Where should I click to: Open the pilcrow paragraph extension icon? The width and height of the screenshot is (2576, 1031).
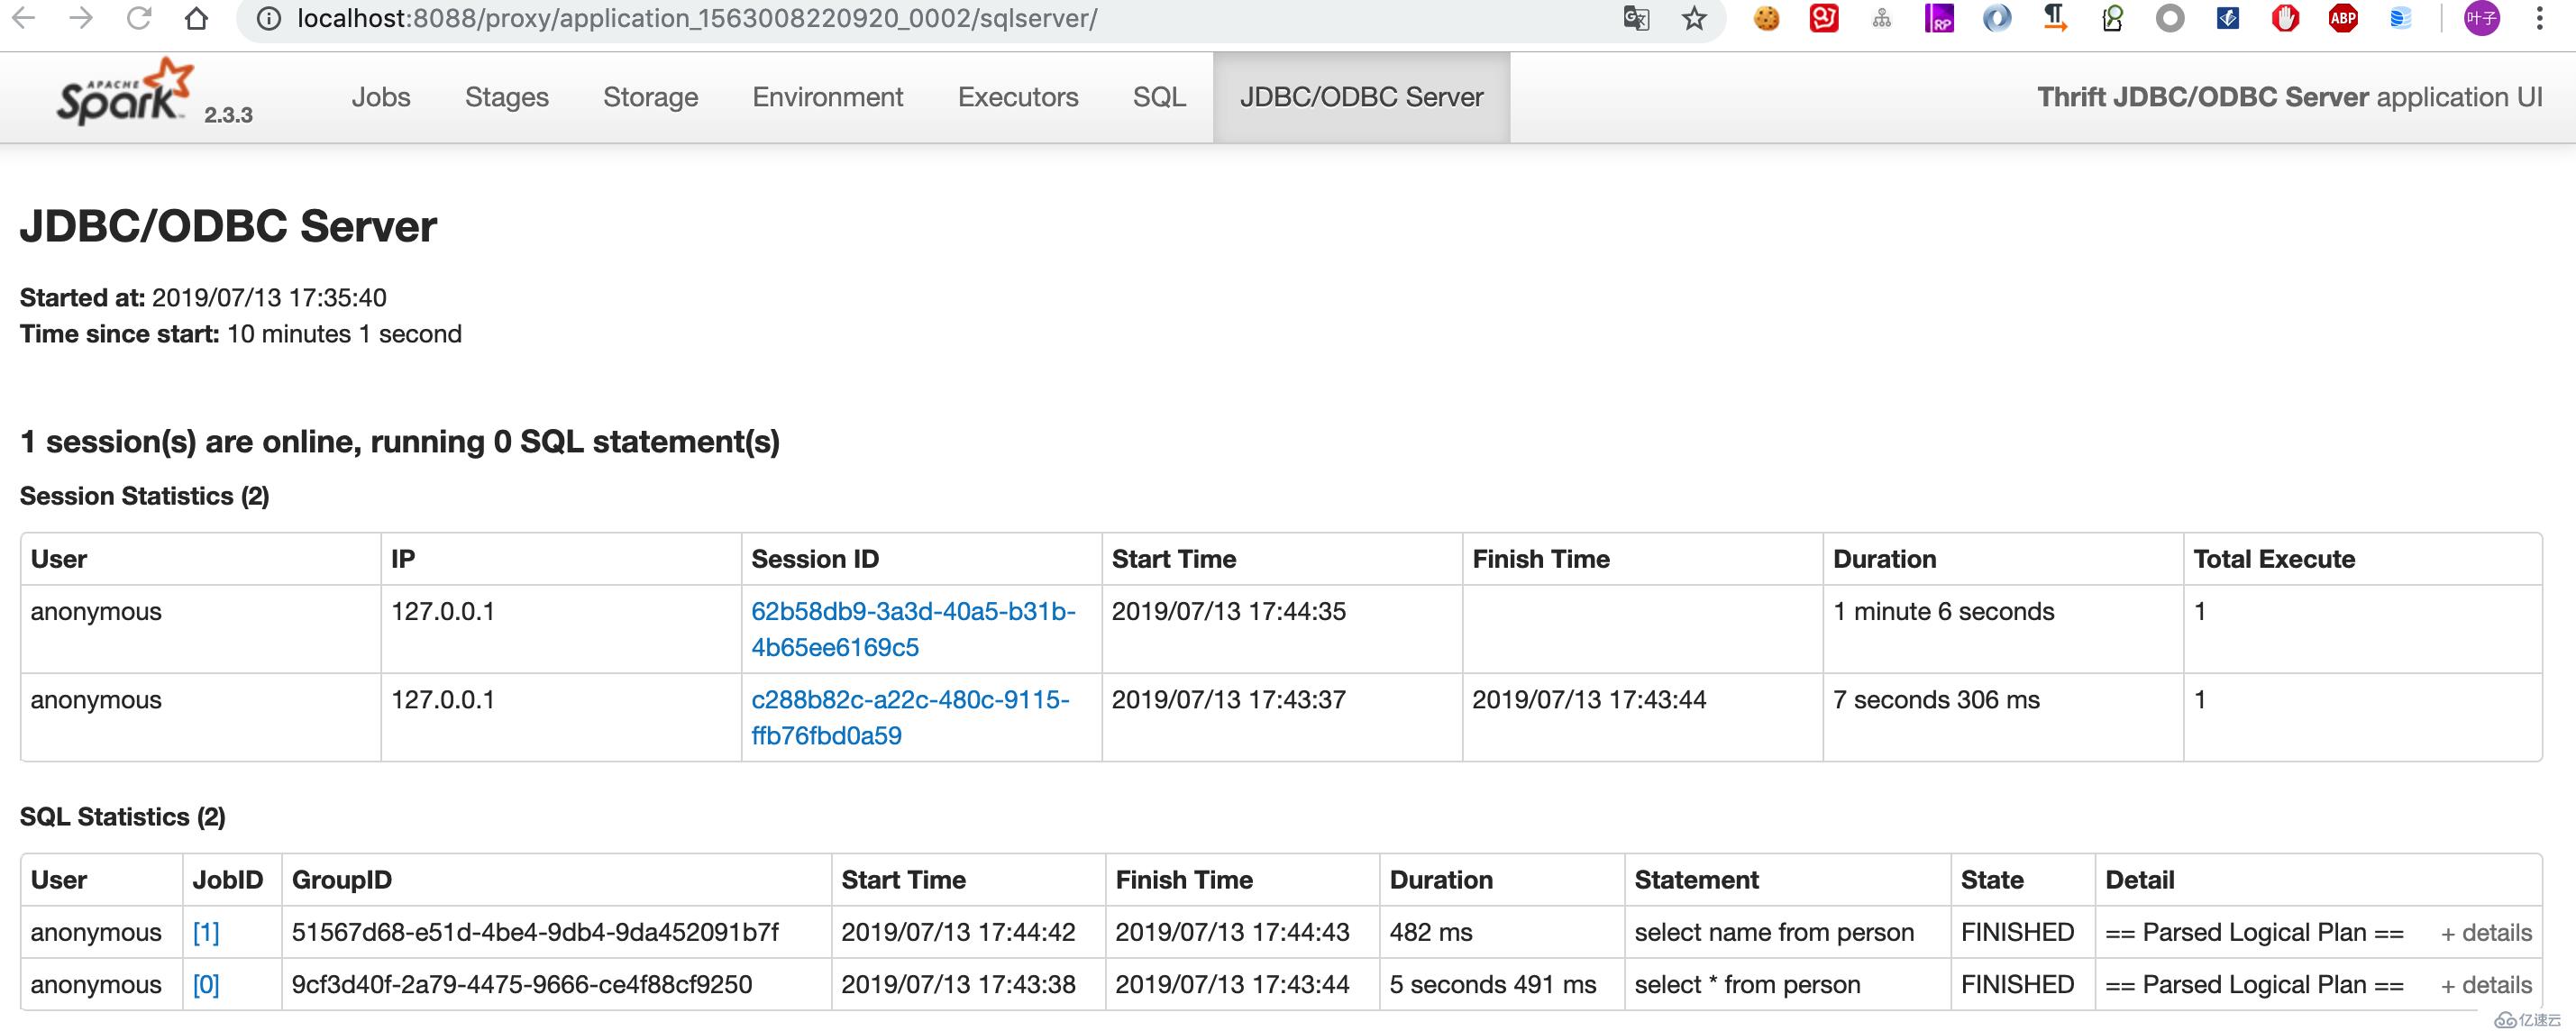pyautogui.click(x=2055, y=18)
